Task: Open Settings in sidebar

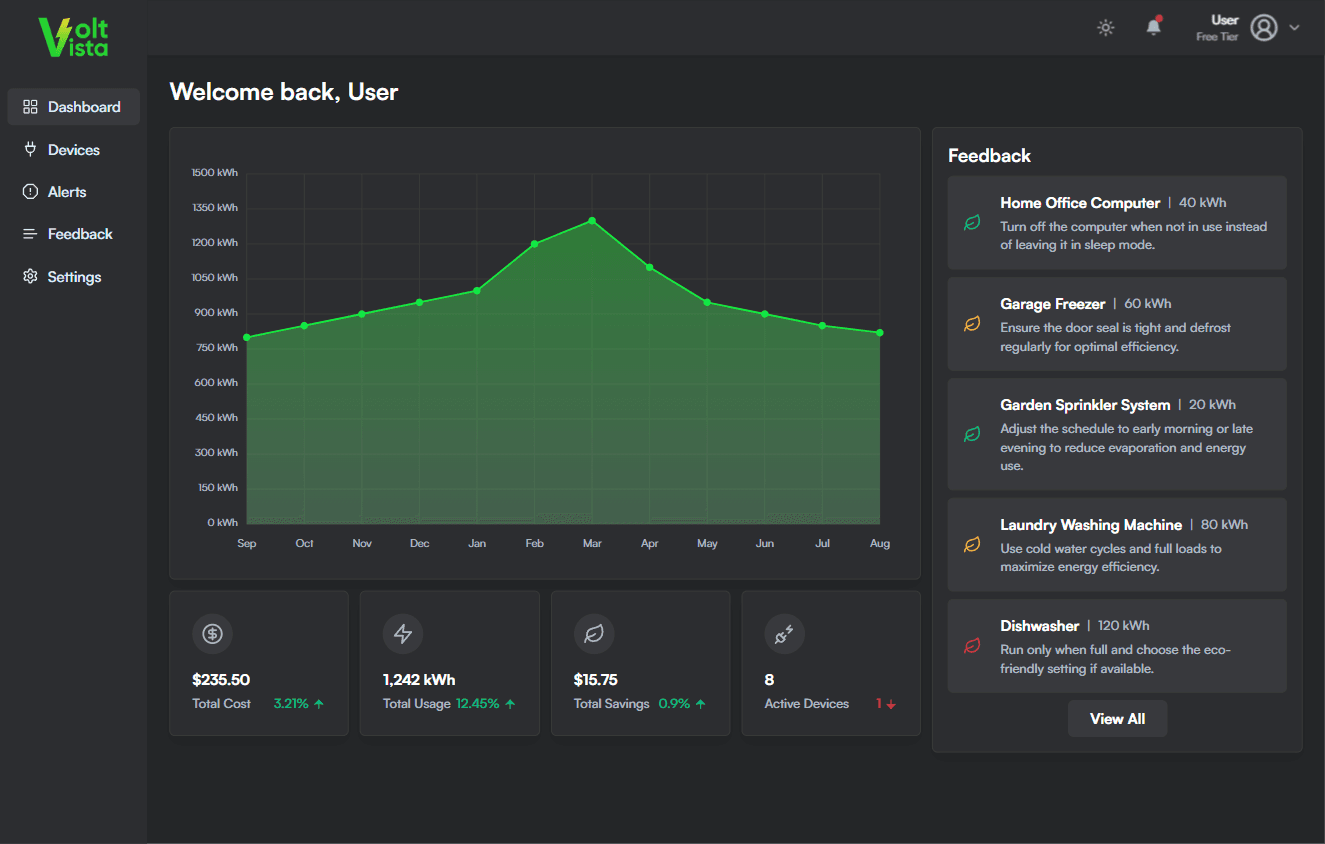Action: 73,277
